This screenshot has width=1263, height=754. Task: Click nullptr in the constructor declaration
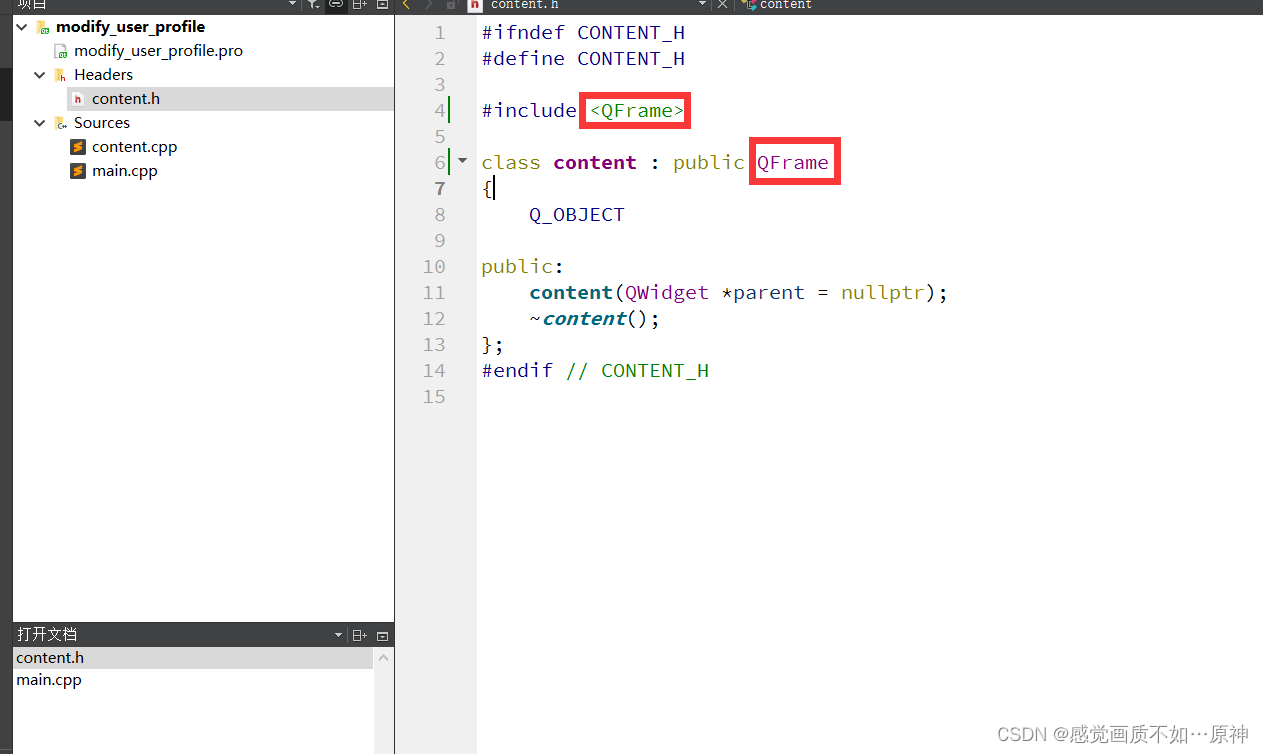coord(883,293)
